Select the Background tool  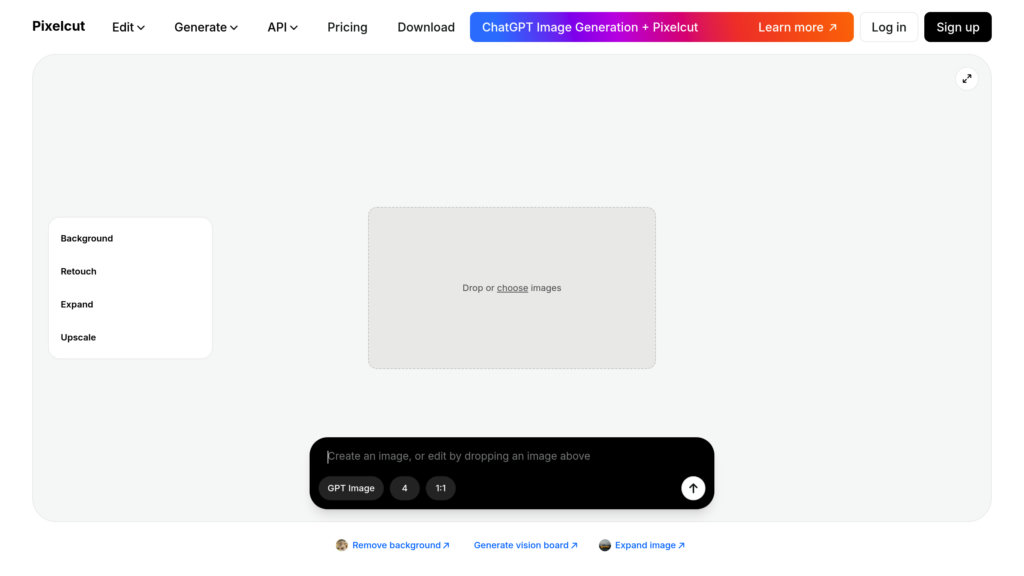87,238
